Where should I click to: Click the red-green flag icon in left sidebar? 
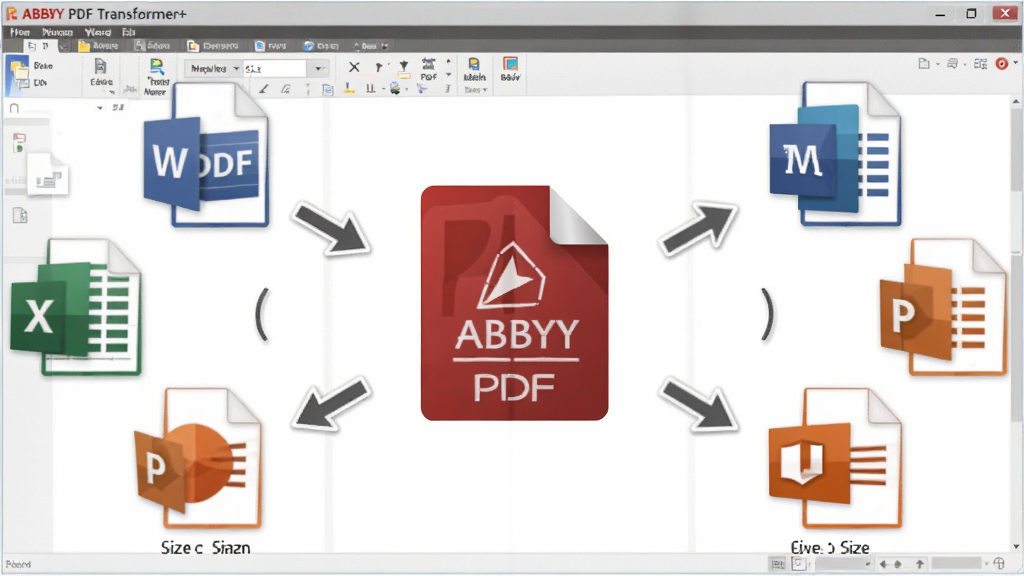pyautogui.click(x=19, y=142)
